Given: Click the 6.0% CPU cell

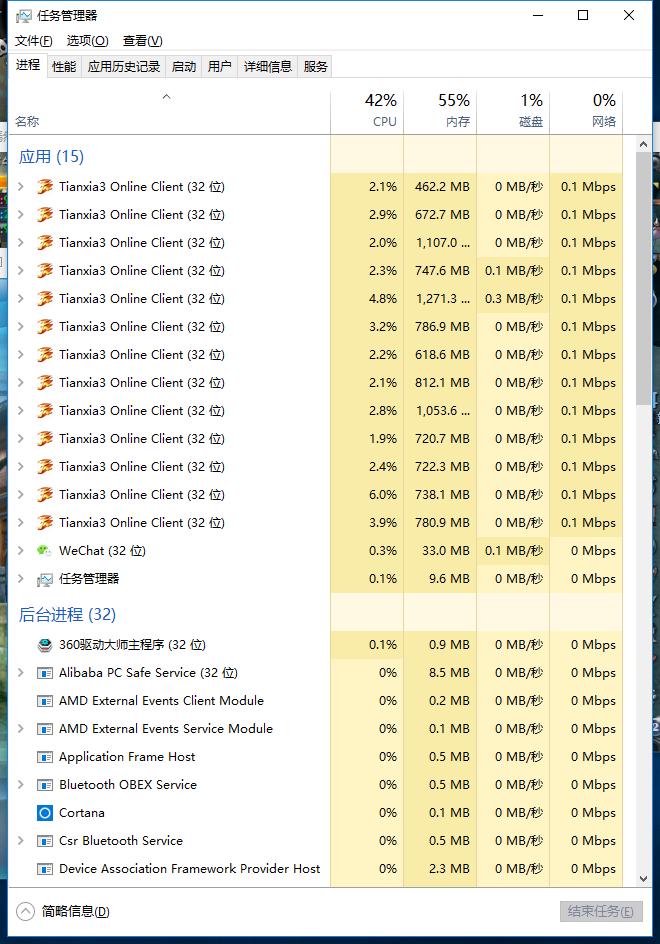Looking at the screenshot, I should pyautogui.click(x=367, y=494).
